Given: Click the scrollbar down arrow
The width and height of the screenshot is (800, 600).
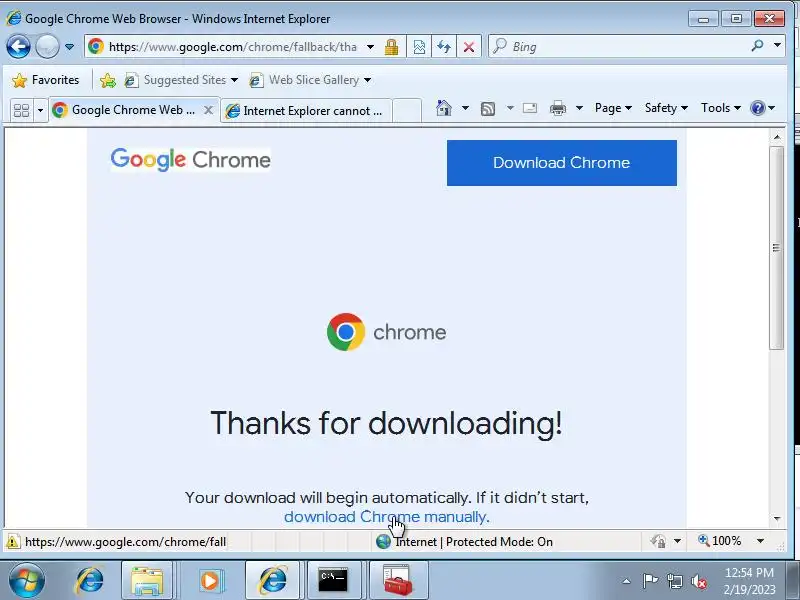Looking at the screenshot, I should pyautogui.click(x=777, y=519).
